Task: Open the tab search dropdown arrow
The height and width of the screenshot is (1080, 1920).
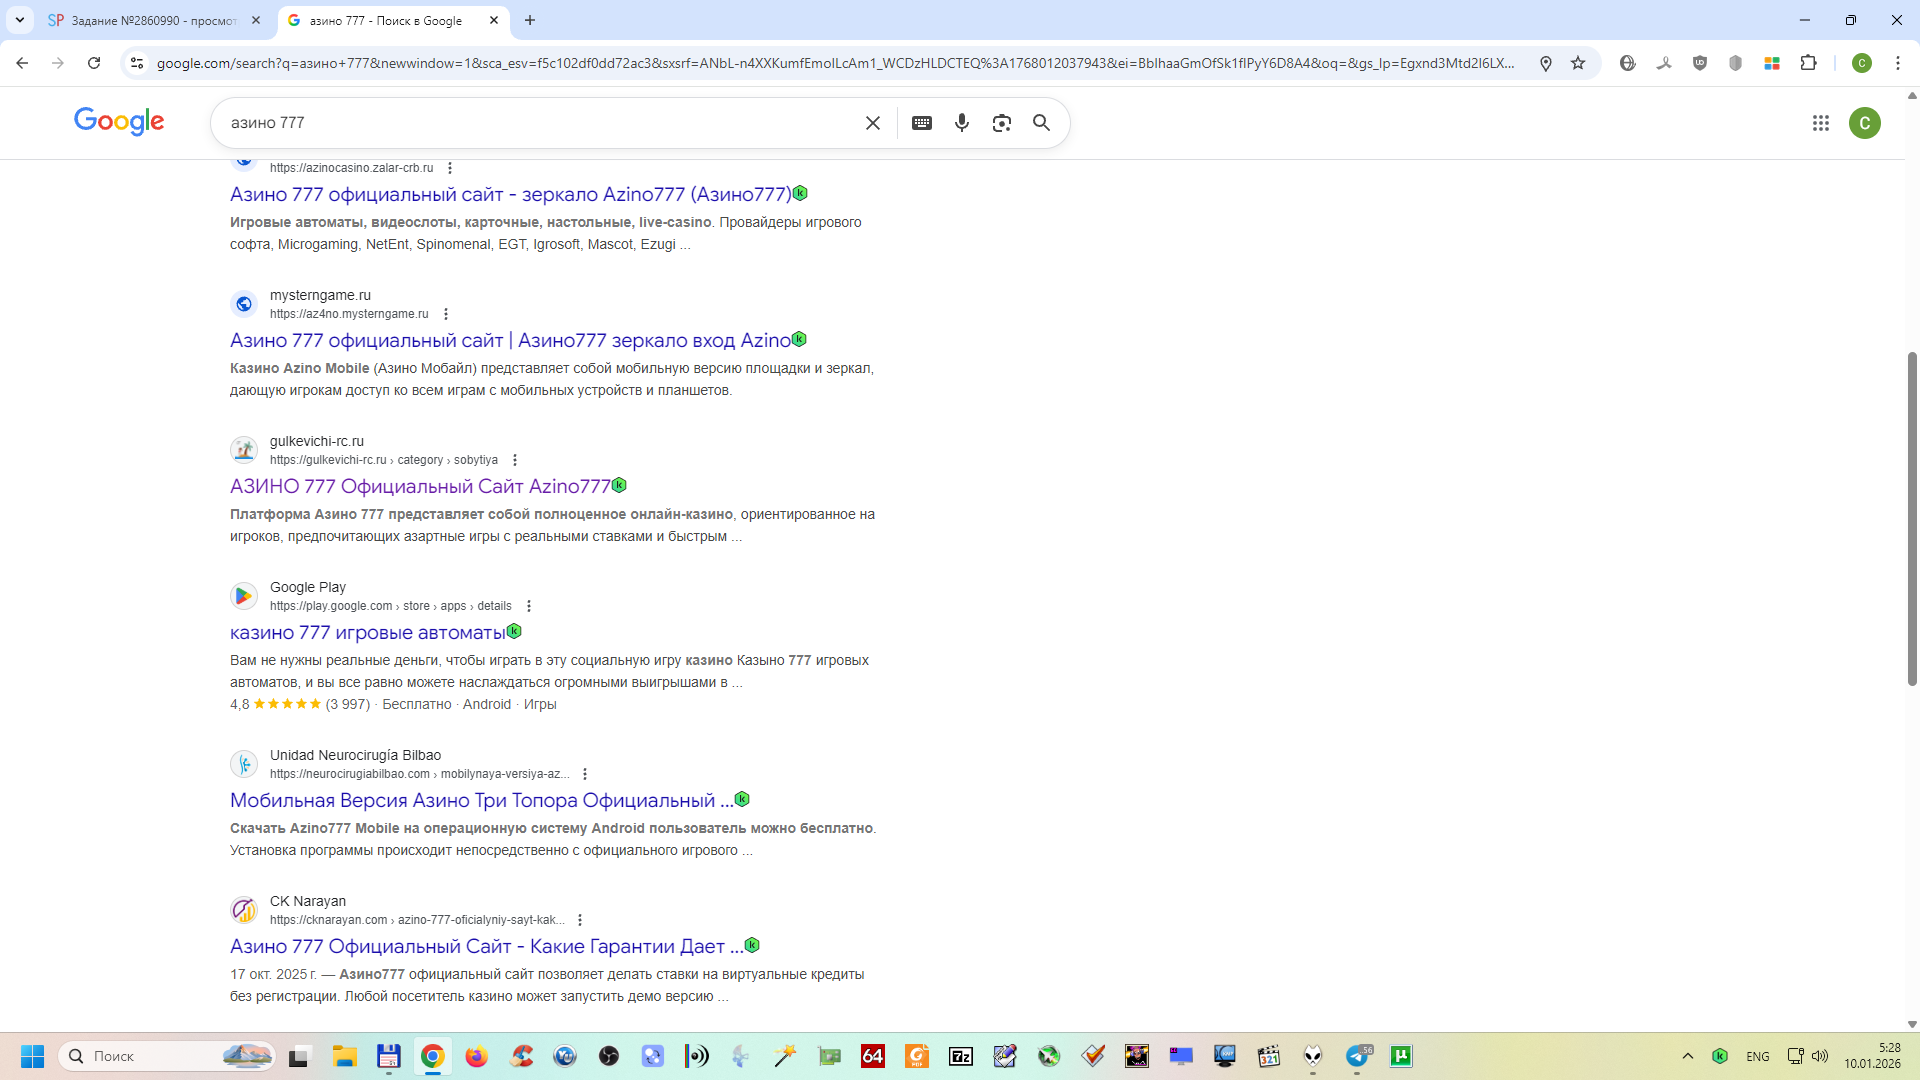Action: 19,20
